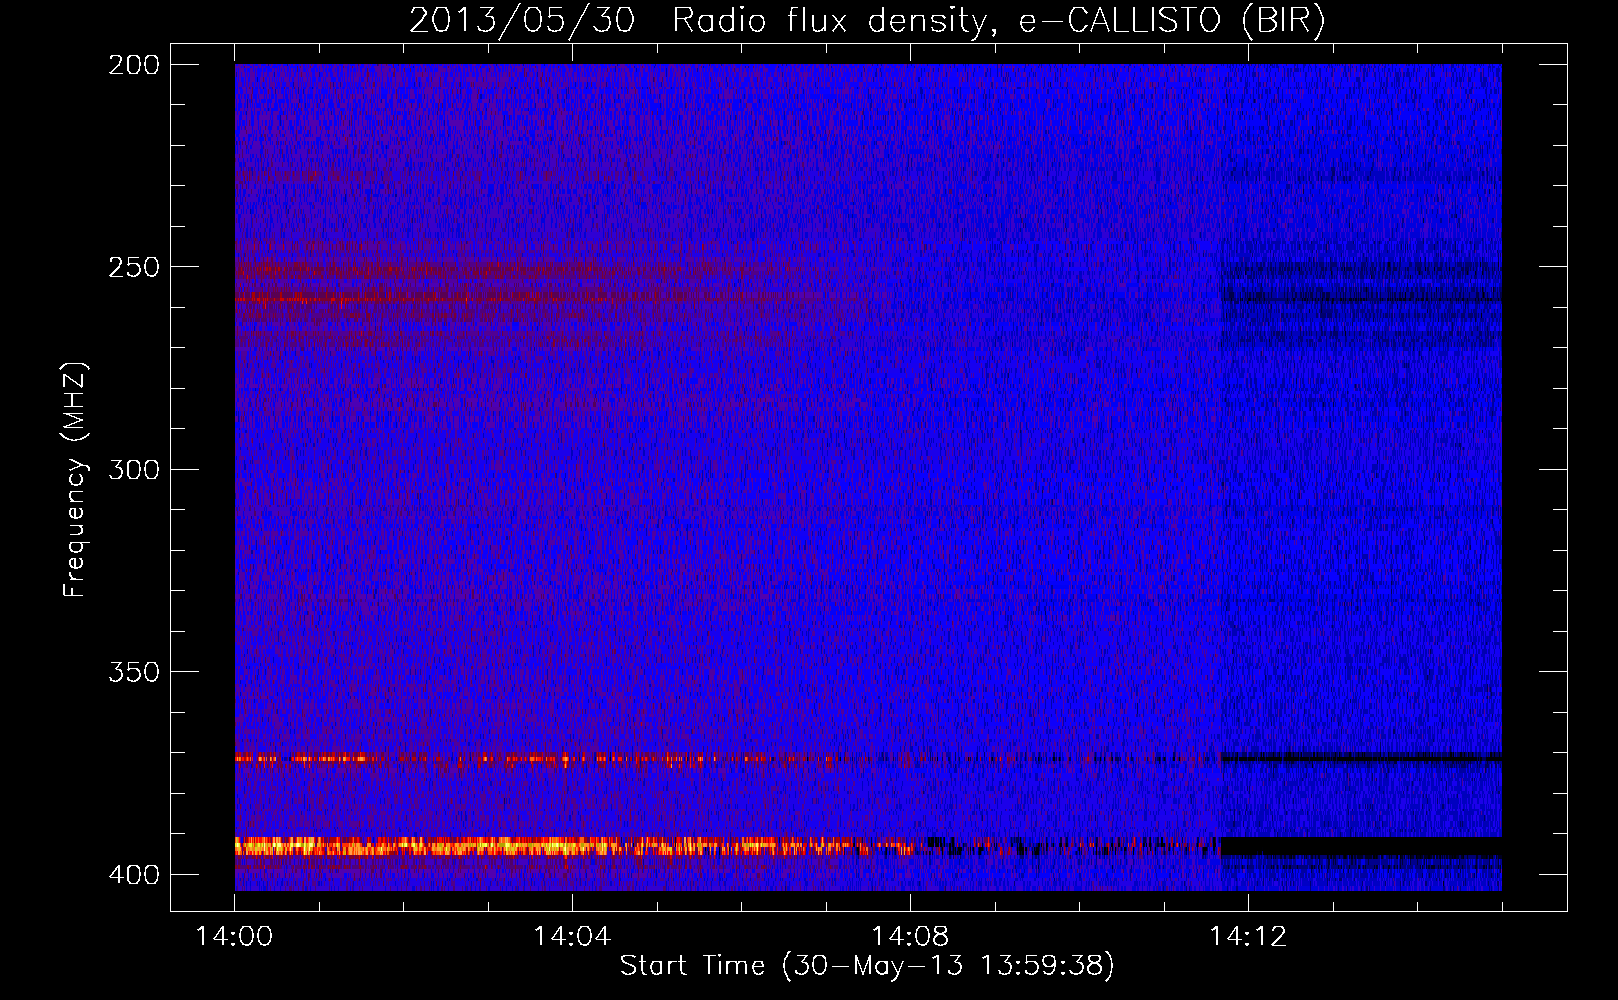The image size is (1618, 1000).
Task: Click the '350' frequency tick label
Action: click(134, 671)
